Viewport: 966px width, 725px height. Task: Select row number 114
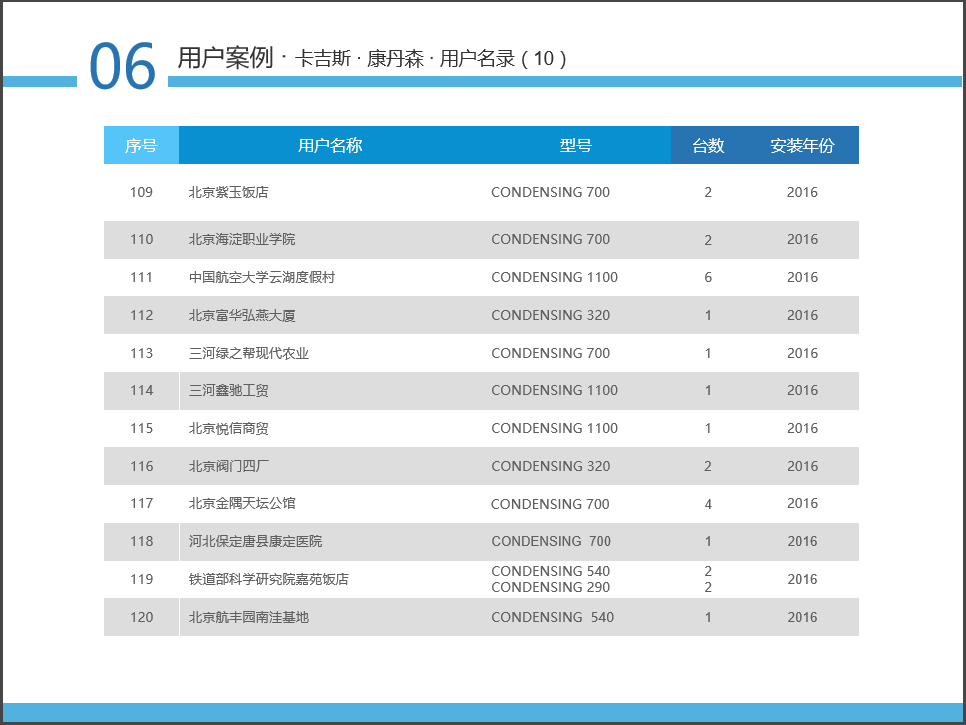[141, 390]
